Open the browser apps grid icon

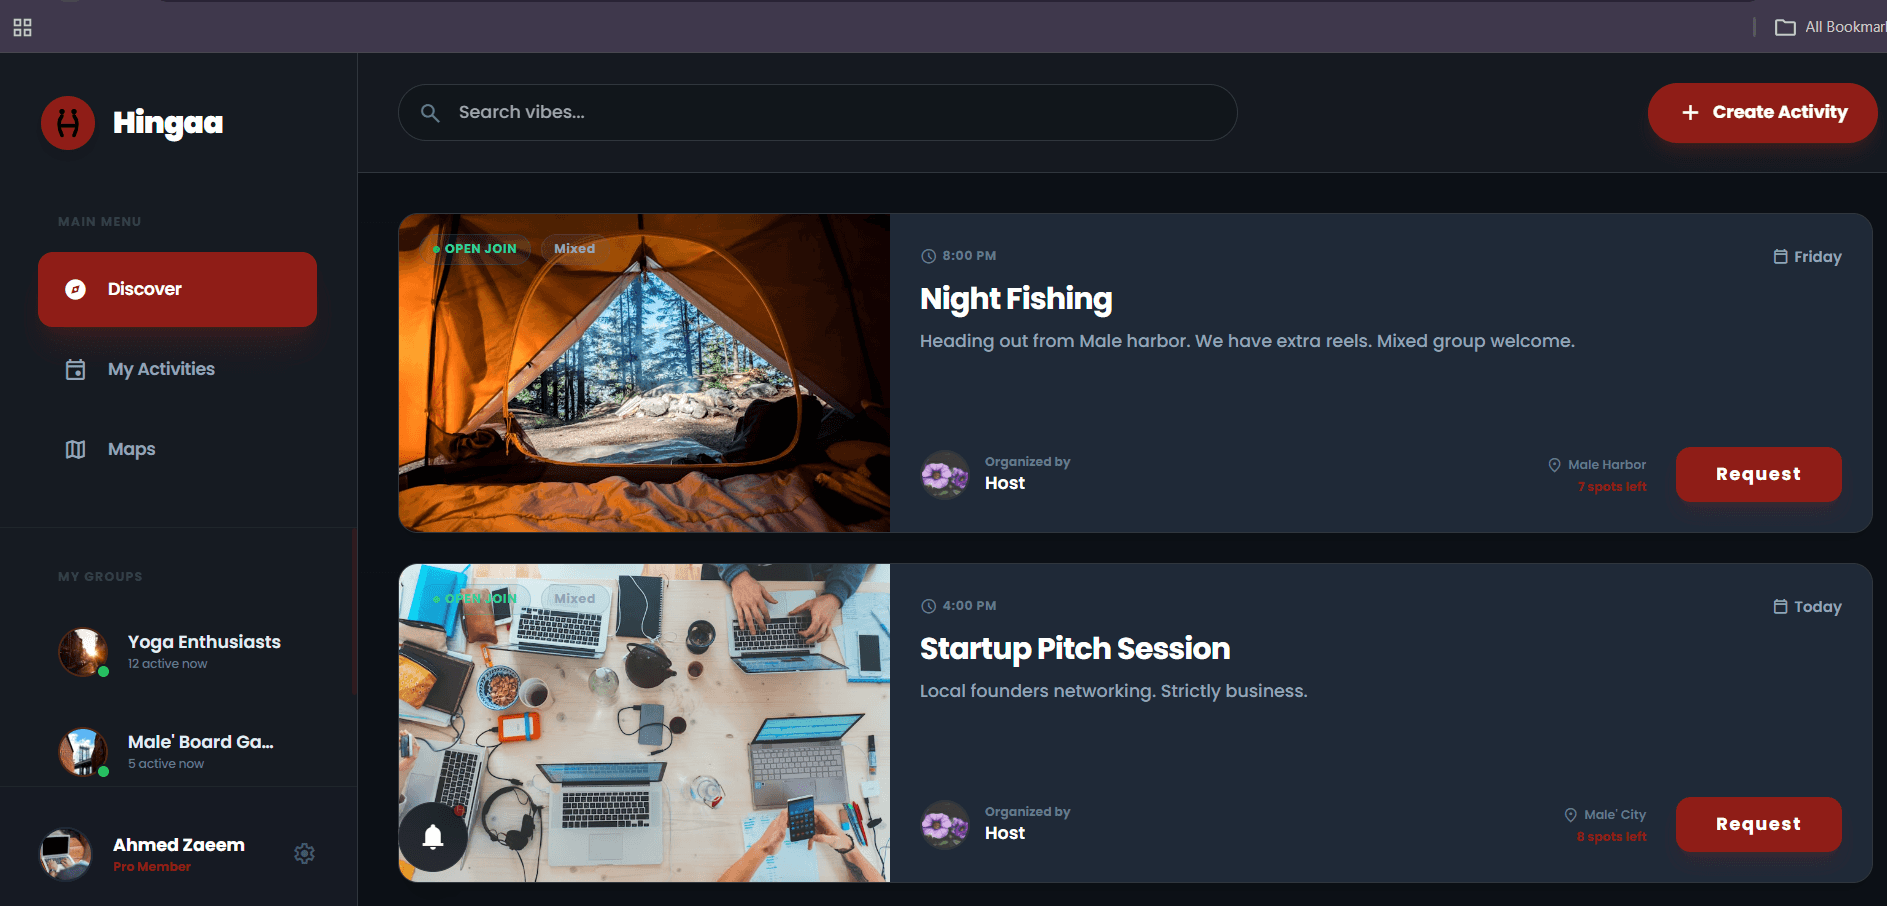coord(23,27)
